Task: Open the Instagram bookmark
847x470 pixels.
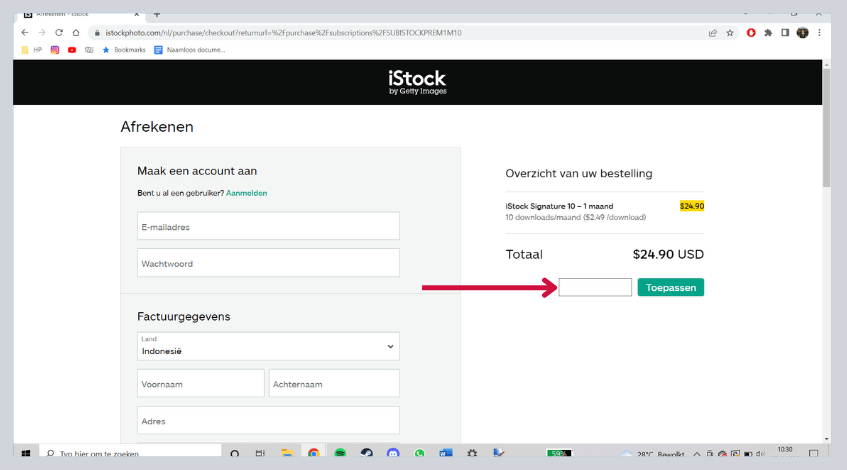Action: [55, 50]
